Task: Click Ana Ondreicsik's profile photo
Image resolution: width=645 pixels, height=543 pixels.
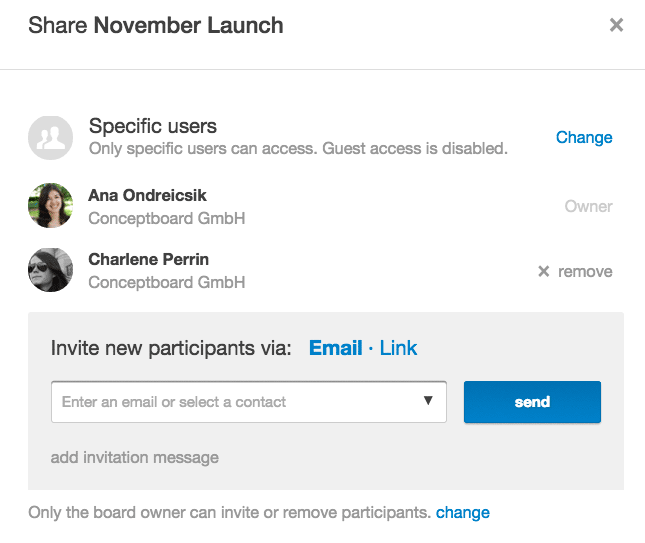Action: pos(51,206)
